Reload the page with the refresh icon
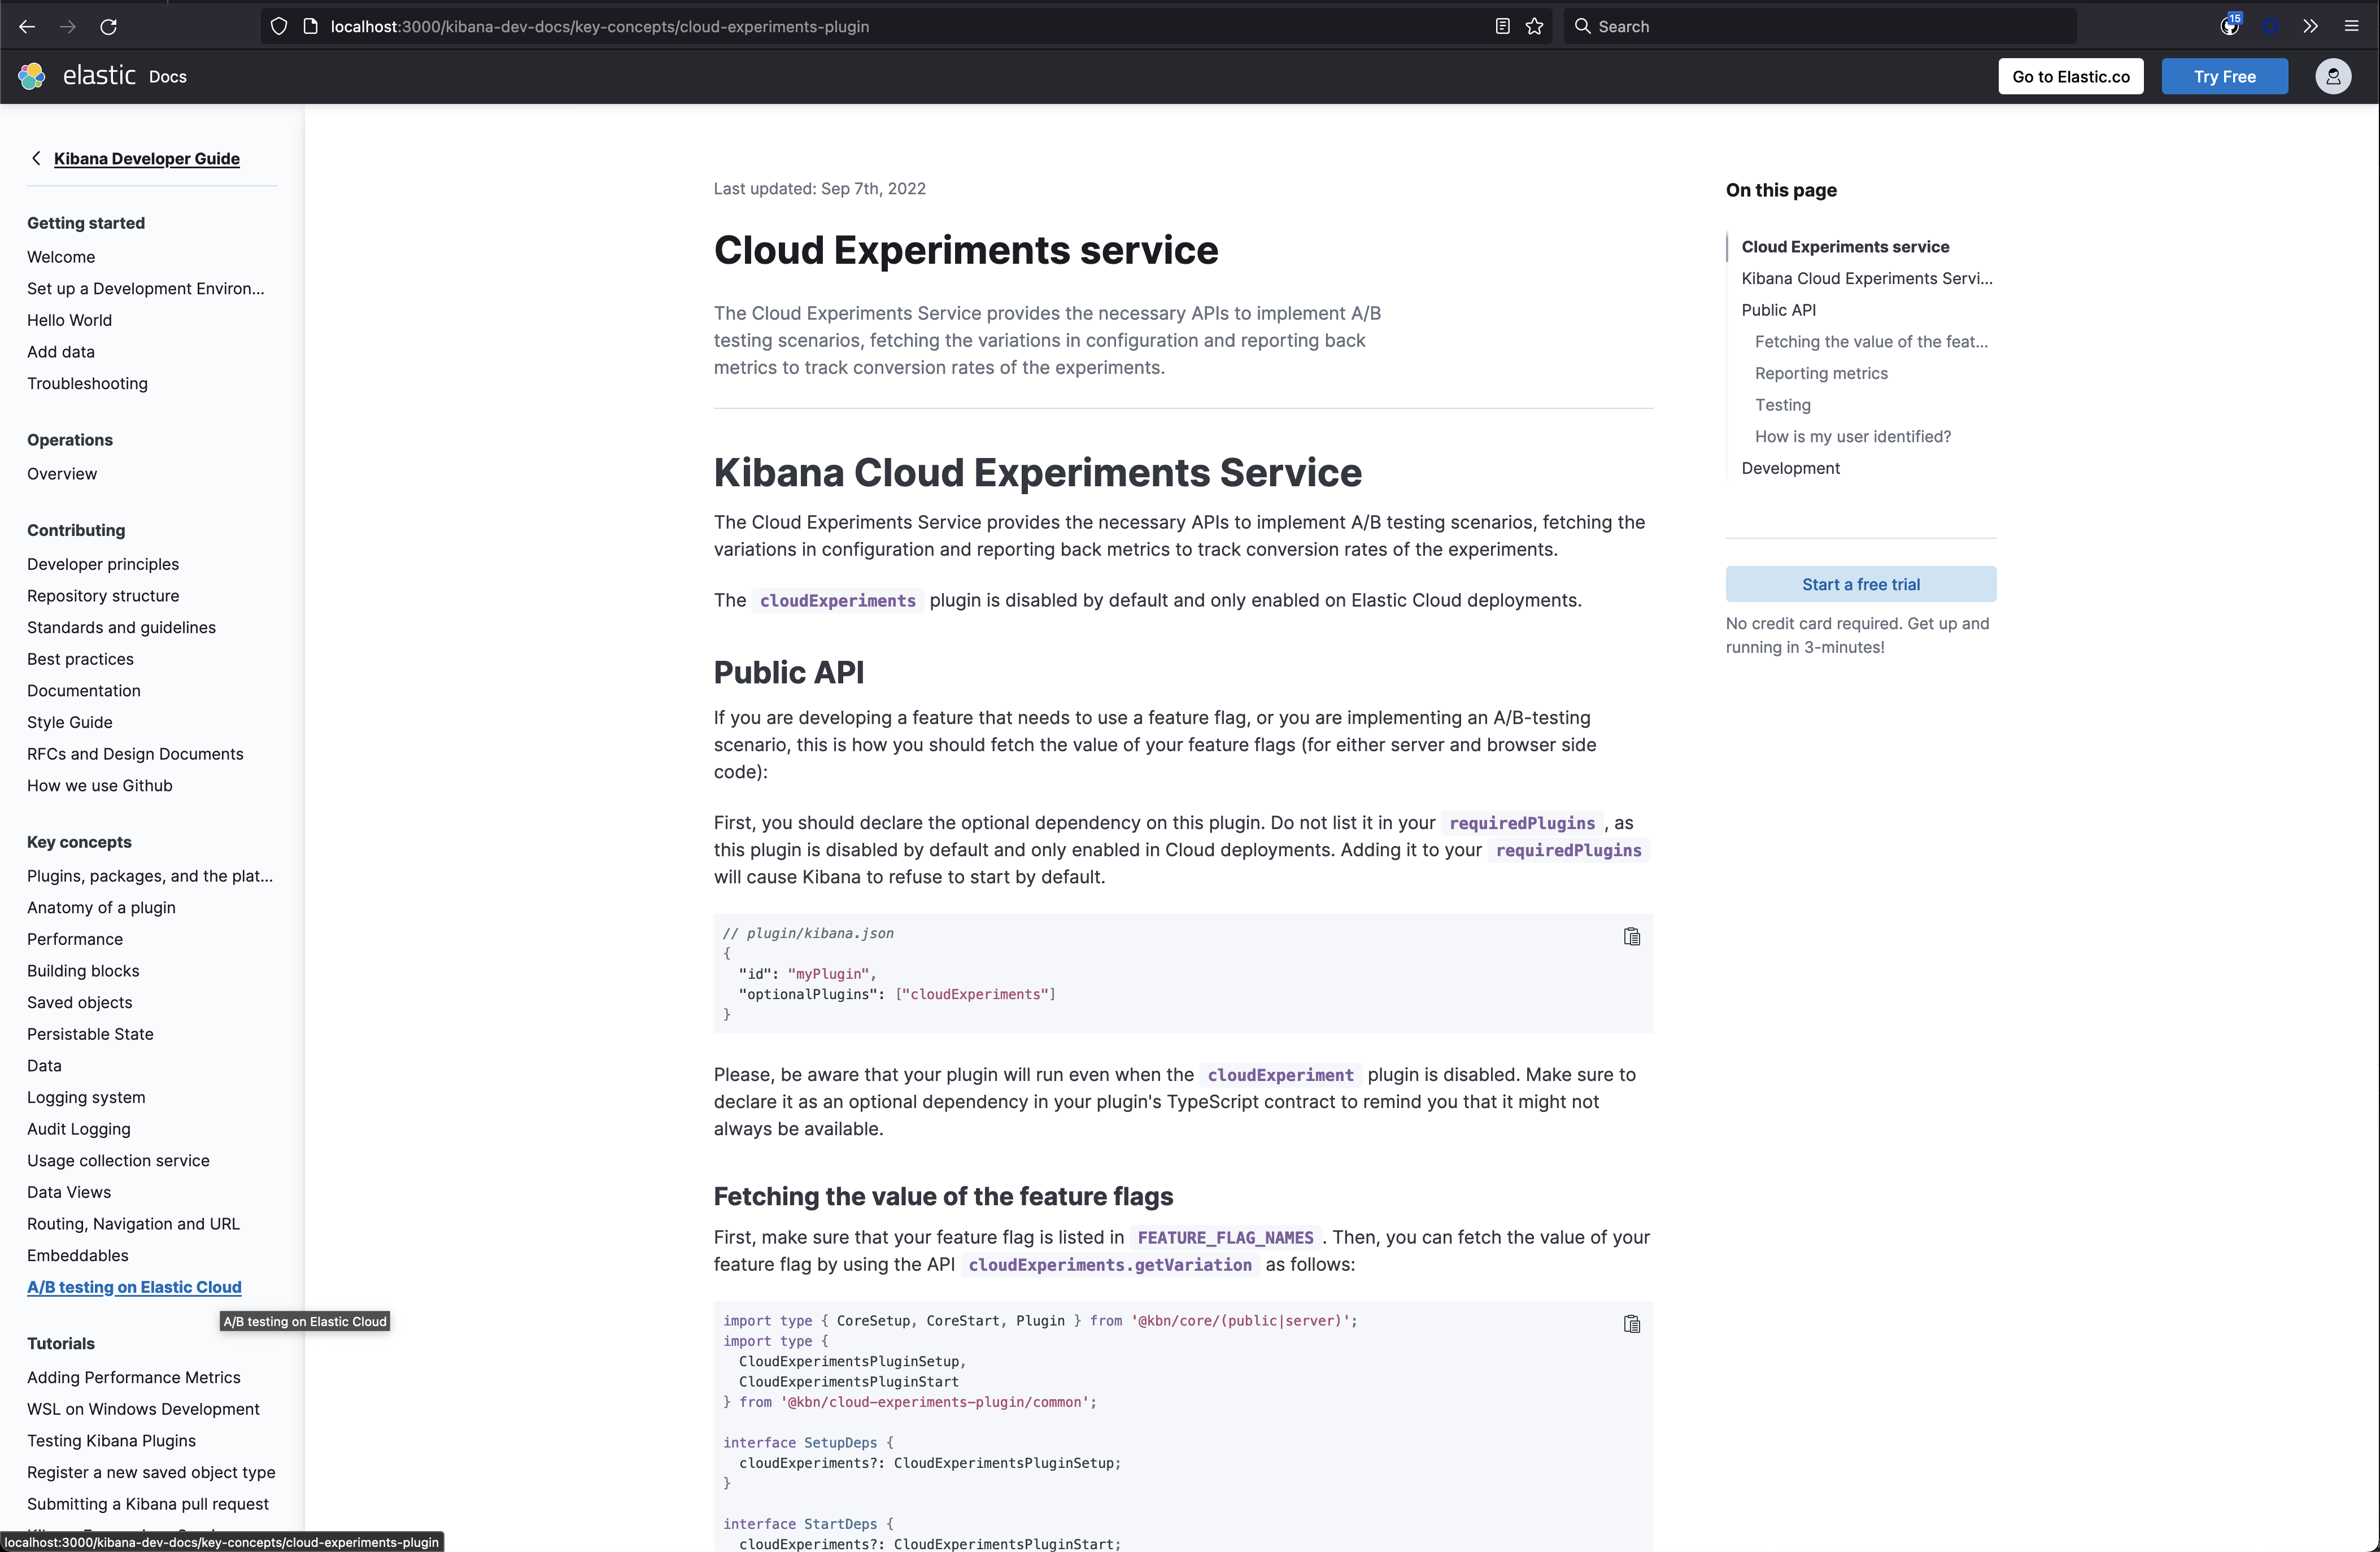The width and height of the screenshot is (2380, 1552). click(x=109, y=27)
